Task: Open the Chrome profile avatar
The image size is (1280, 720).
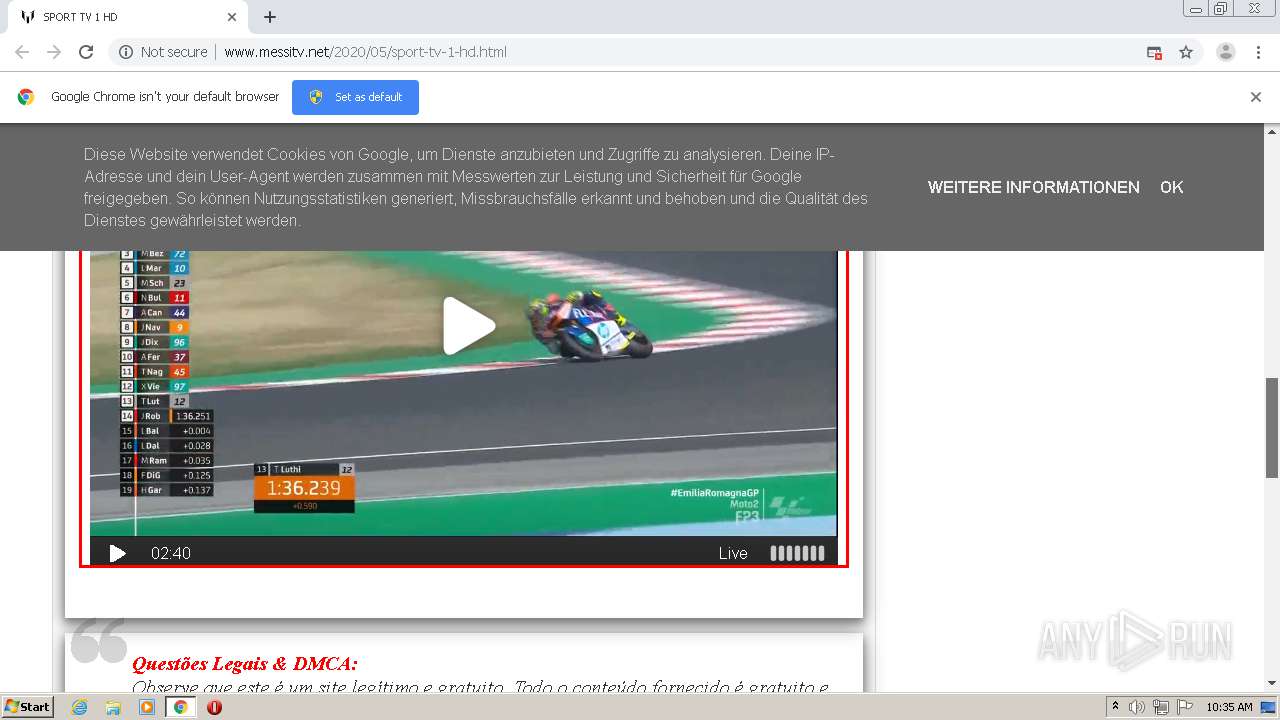Action: point(1226,52)
